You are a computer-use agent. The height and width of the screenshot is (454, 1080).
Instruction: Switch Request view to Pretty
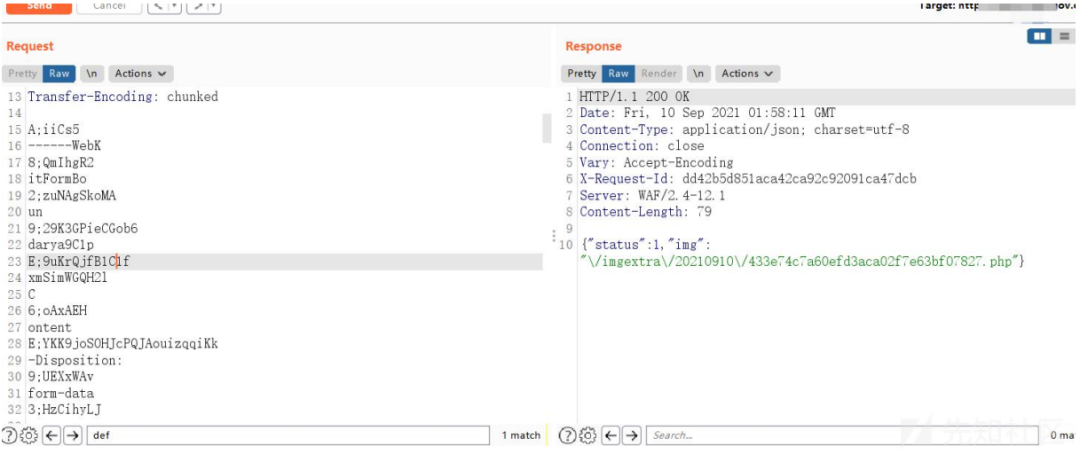[x=22, y=73]
